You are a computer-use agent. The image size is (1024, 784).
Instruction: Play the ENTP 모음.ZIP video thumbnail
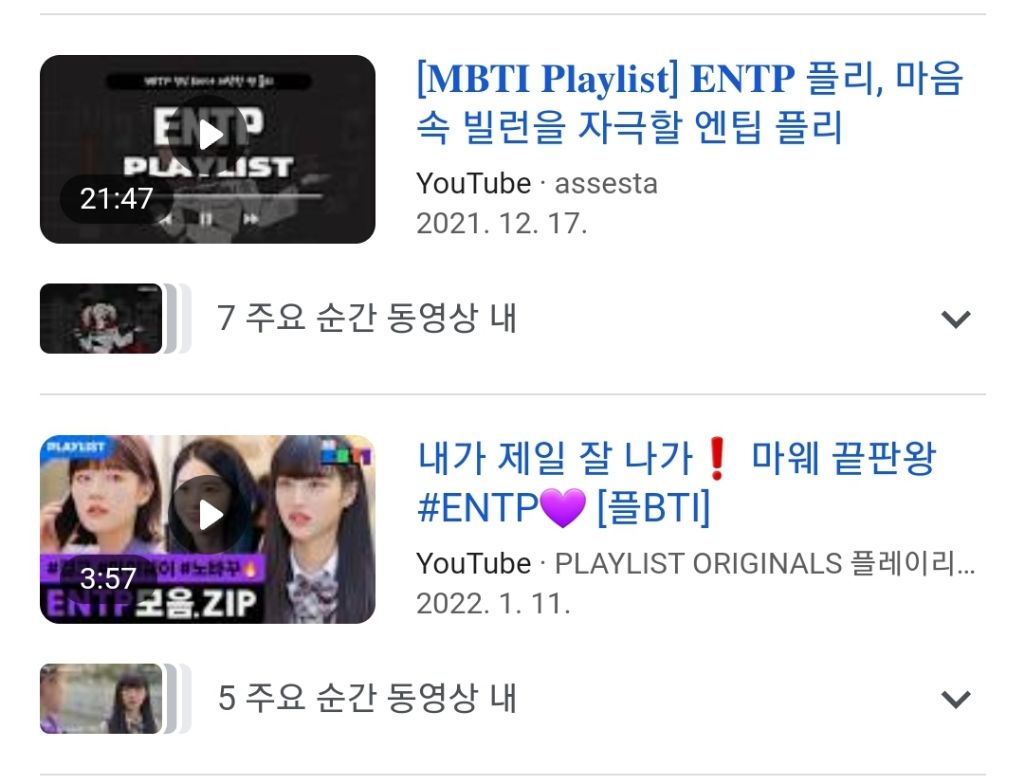208,529
